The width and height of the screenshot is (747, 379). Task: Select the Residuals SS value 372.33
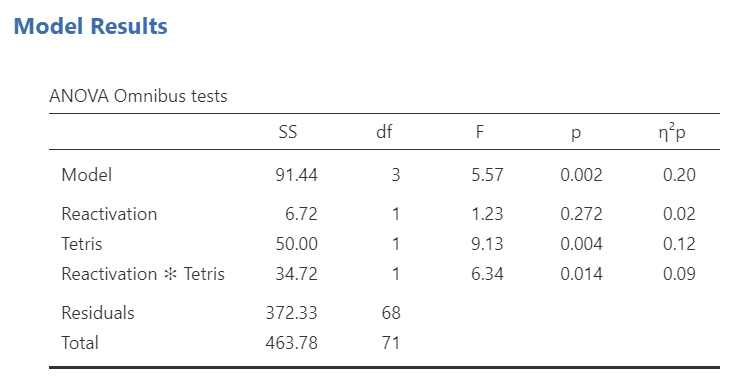[x=292, y=313]
